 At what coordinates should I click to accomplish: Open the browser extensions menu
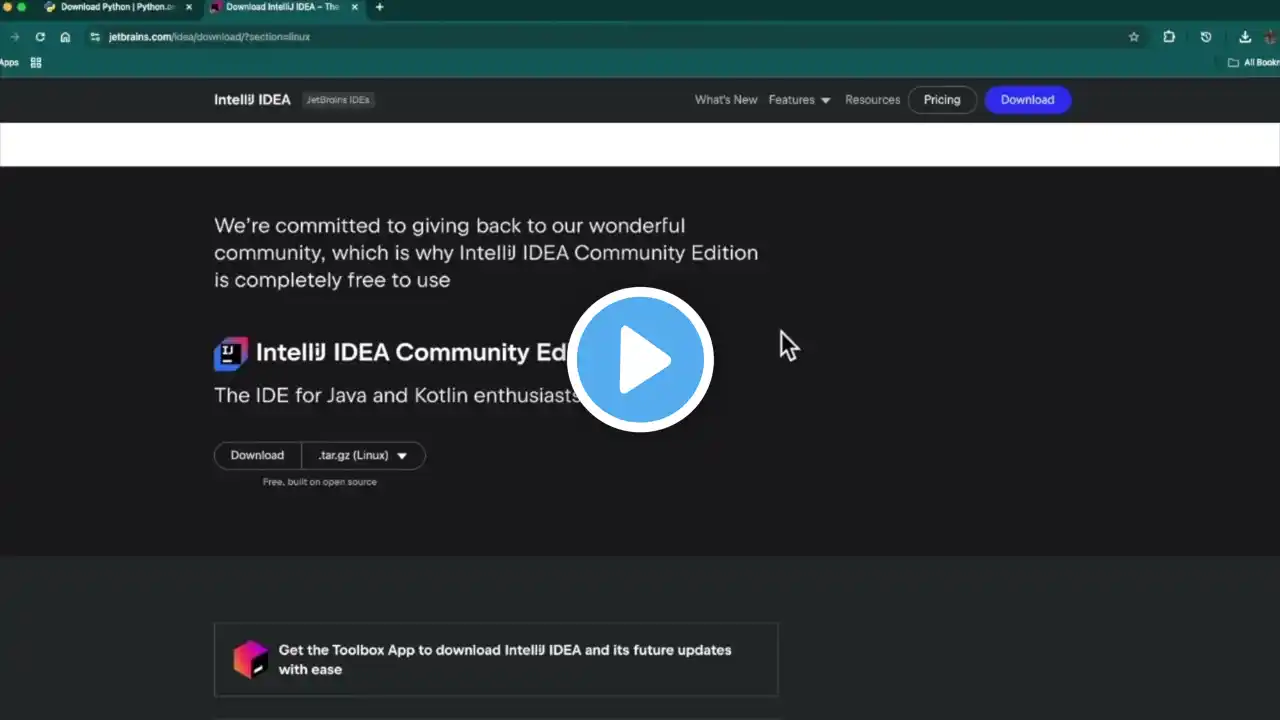coord(1169,37)
